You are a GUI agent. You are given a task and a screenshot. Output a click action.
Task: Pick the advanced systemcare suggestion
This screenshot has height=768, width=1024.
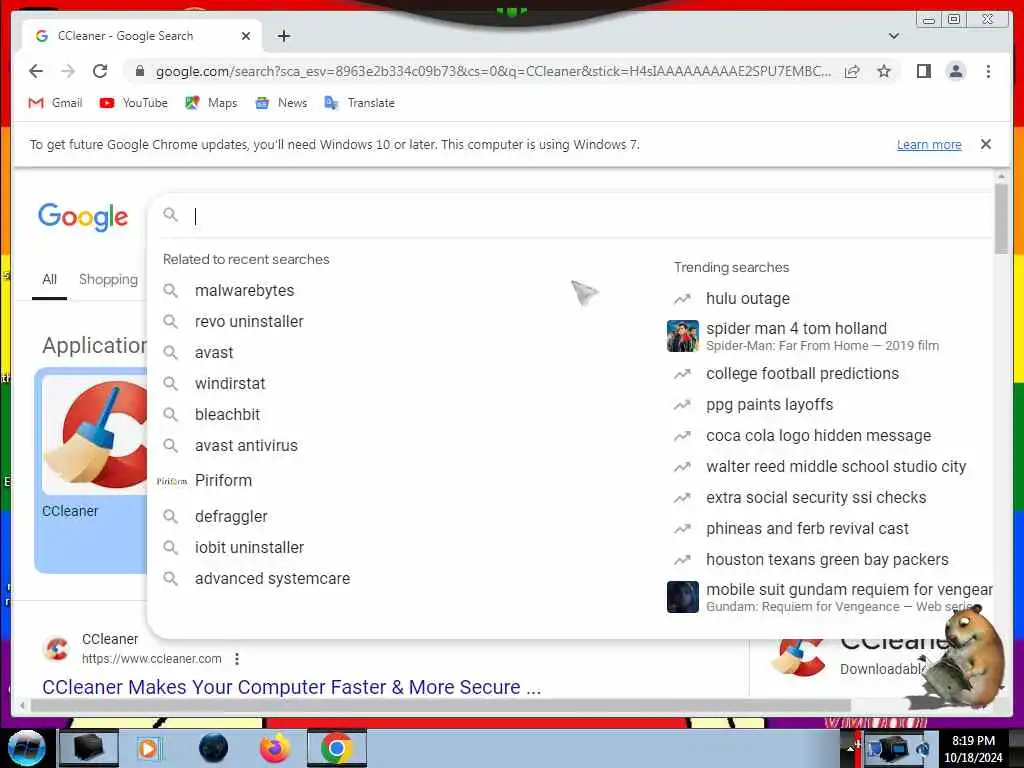[272, 579]
